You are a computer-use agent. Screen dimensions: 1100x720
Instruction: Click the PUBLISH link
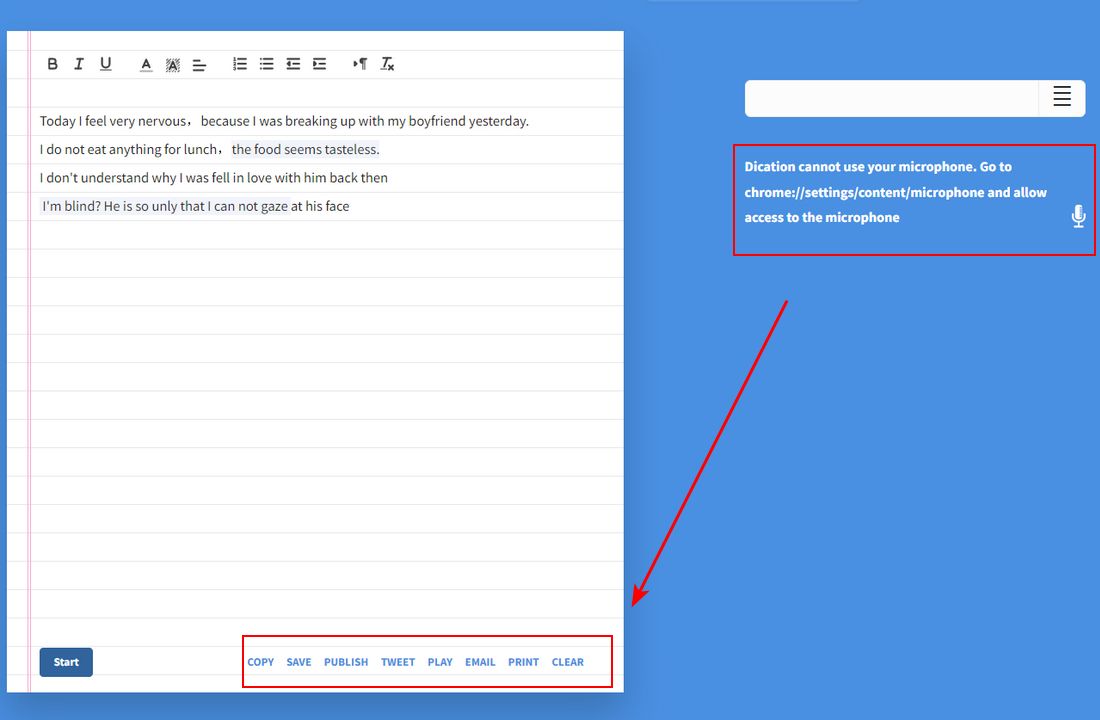tap(346, 662)
